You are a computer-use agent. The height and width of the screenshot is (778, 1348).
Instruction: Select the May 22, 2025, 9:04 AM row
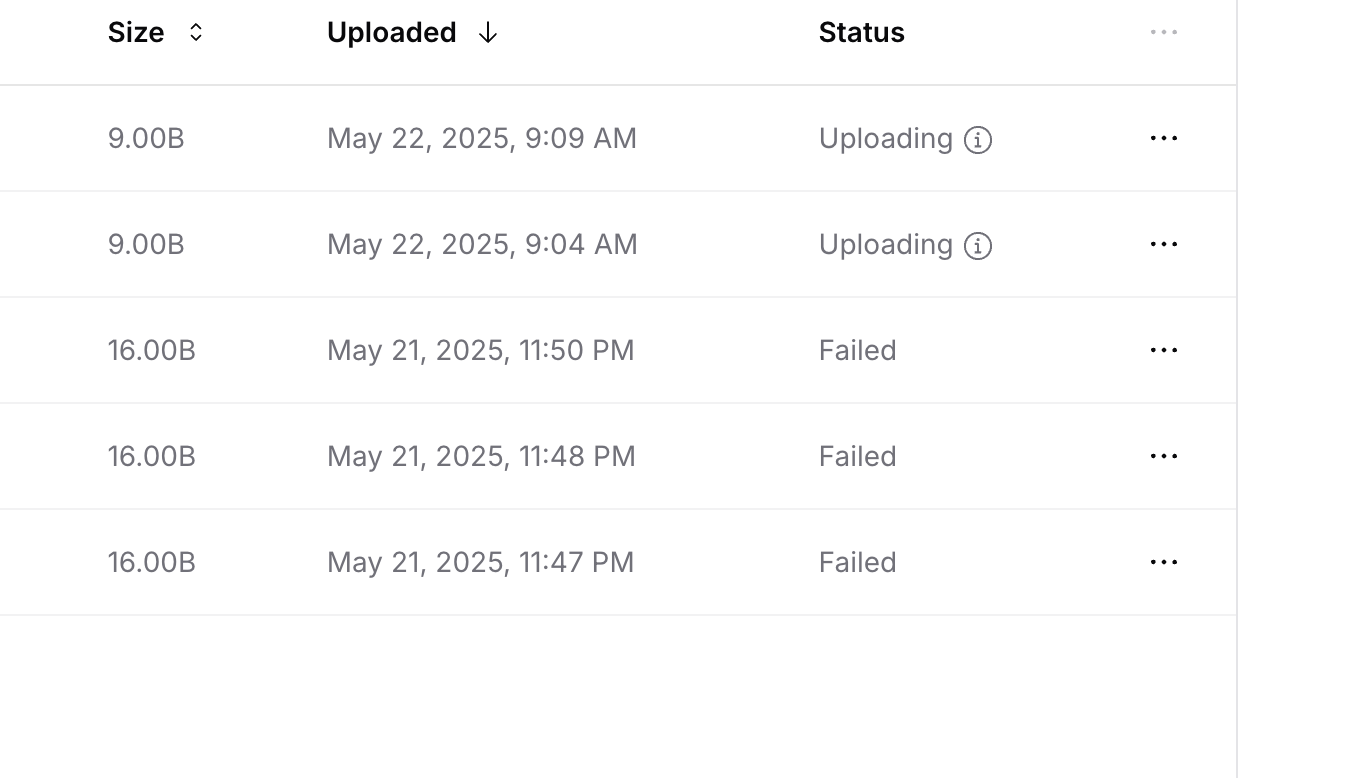[x=618, y=244]
